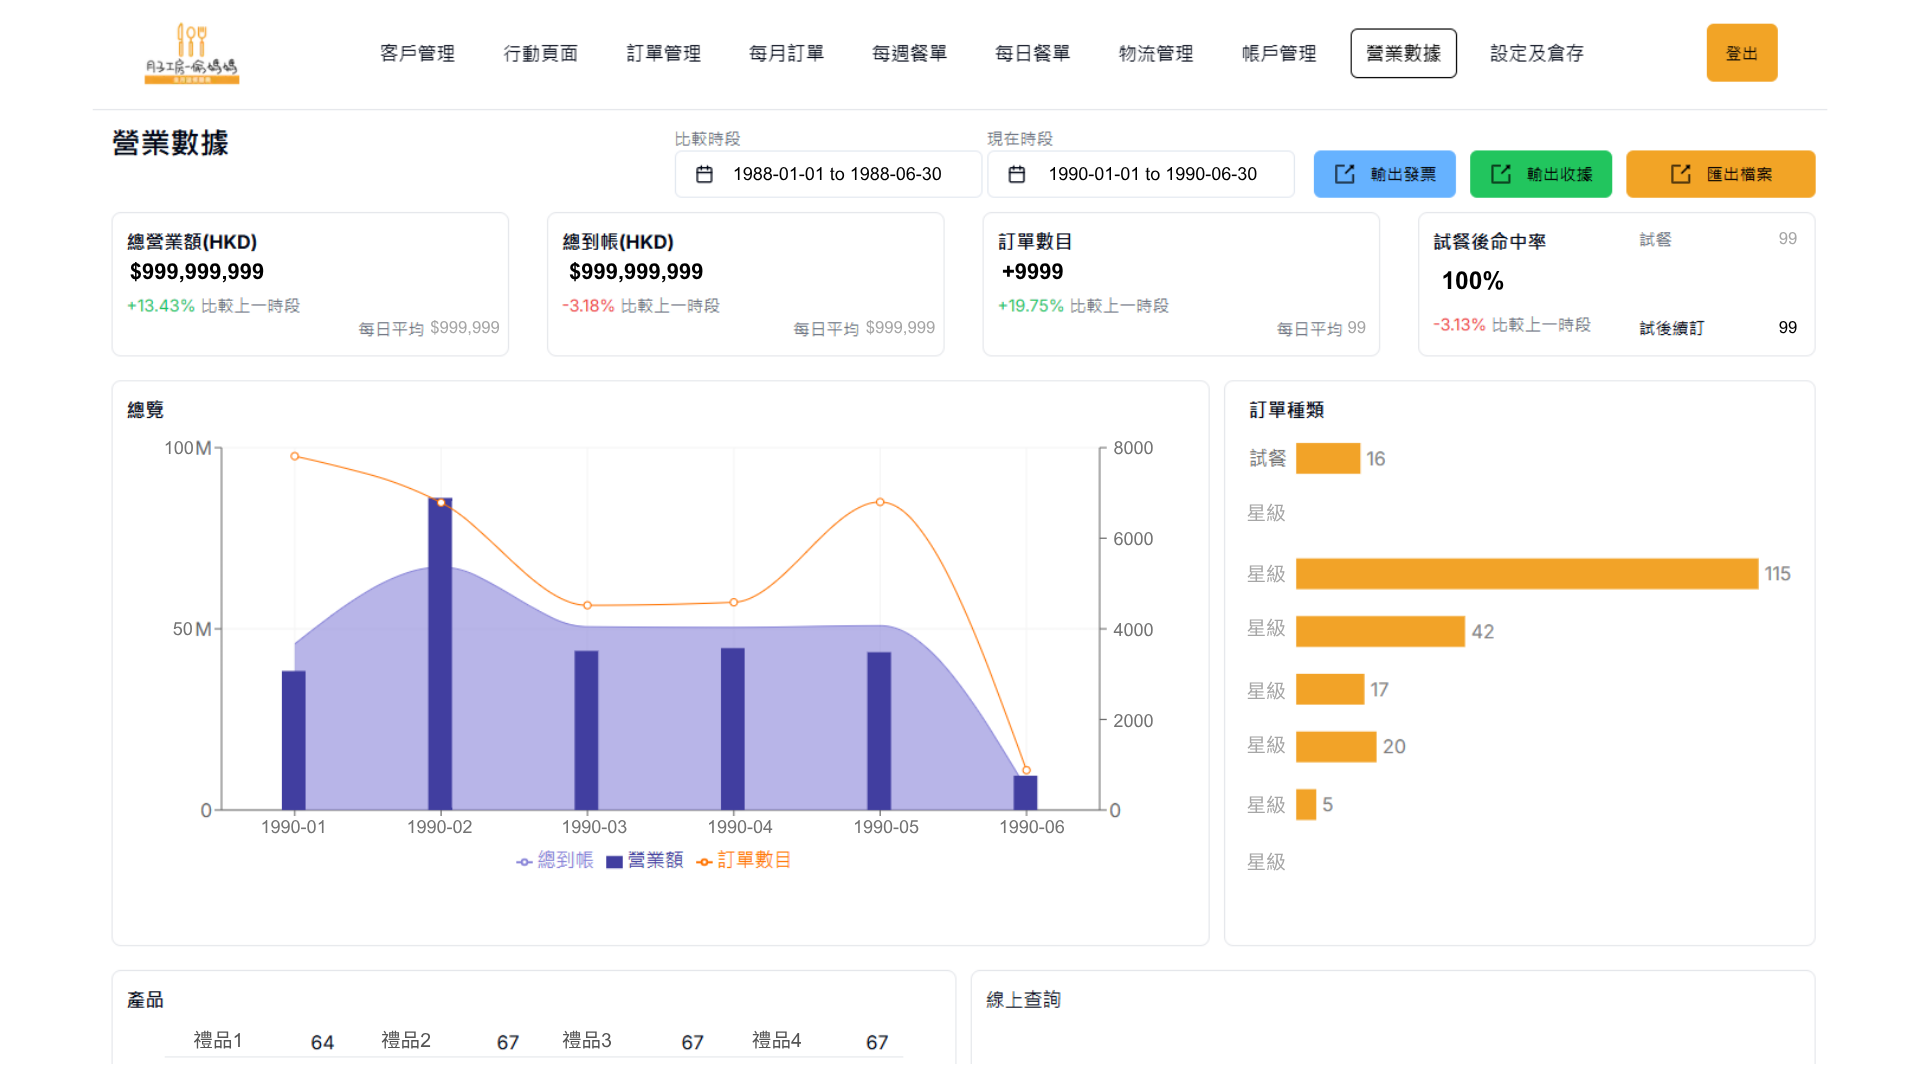Click export icon on 匯出檔案 button
1920x1080 pixels.
click(1681, 174)
